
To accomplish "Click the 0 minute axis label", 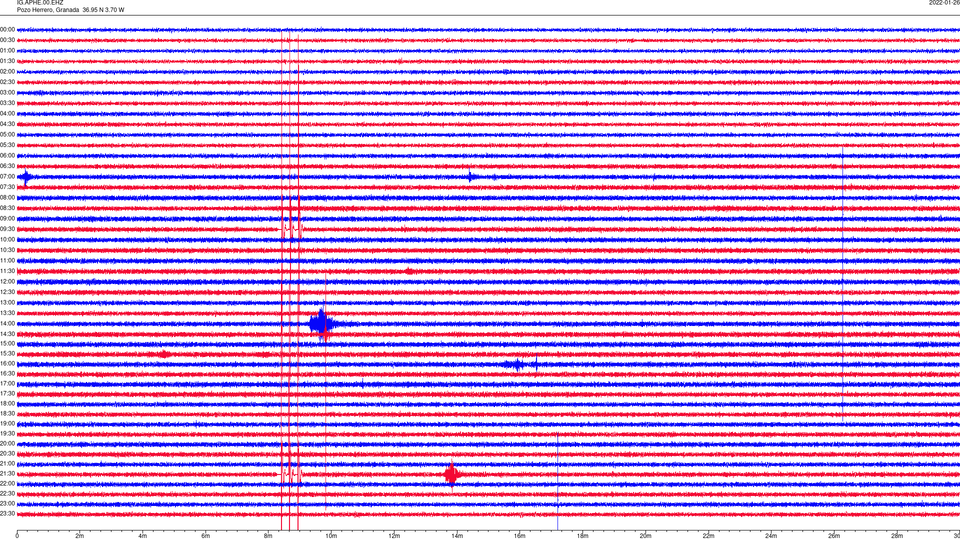I will [17, 536].
